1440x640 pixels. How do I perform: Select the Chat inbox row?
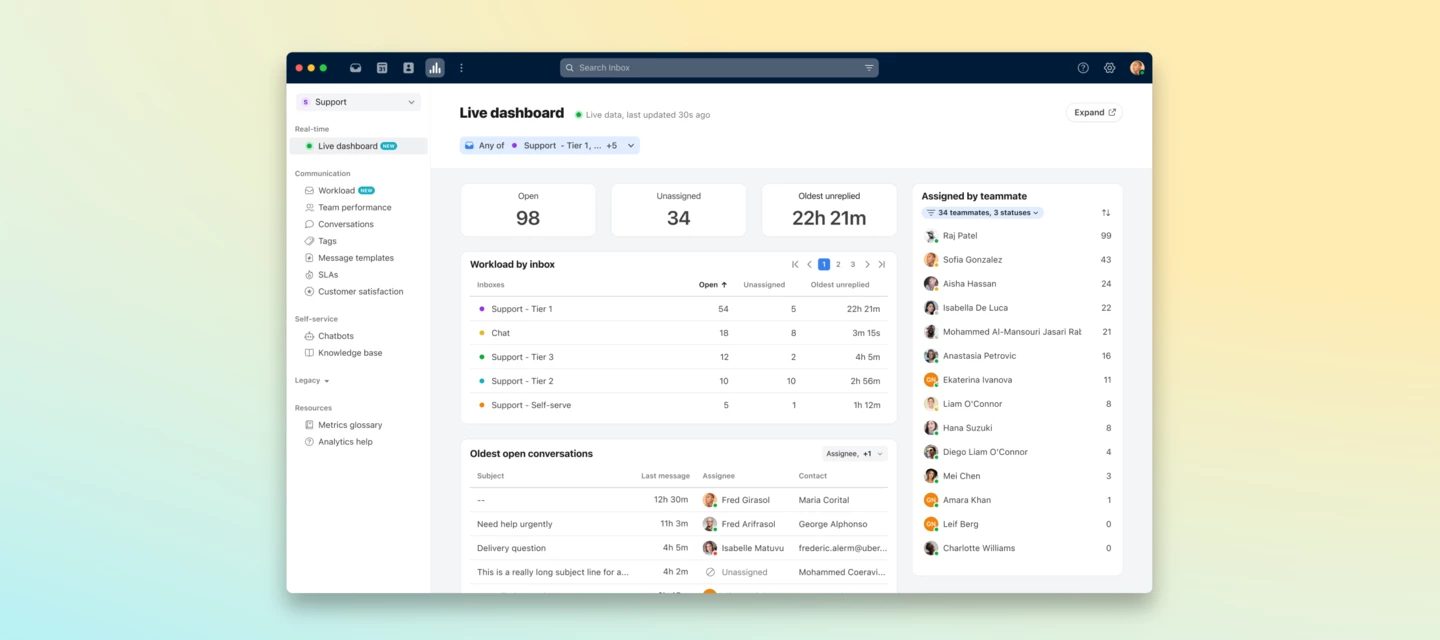[679, 333]
